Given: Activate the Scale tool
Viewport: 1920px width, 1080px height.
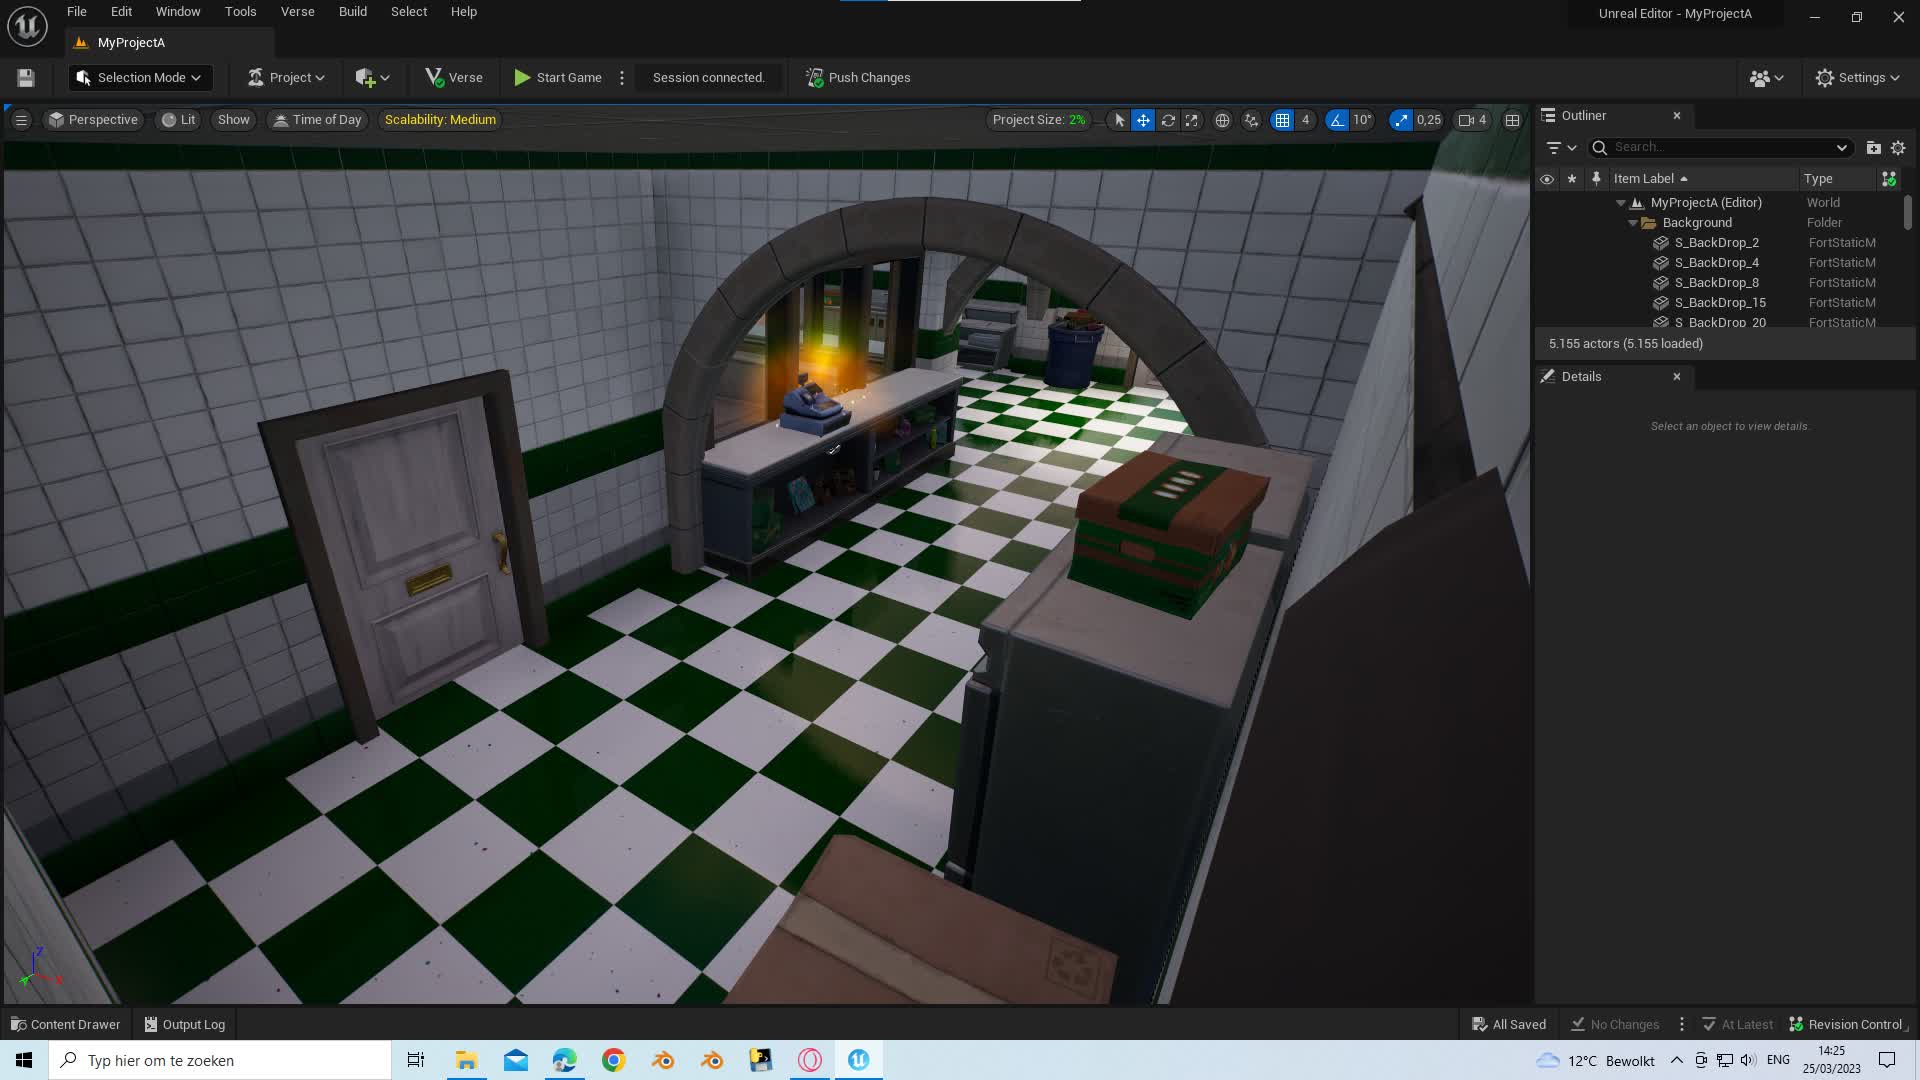Looking at the screenshot, I should pos(1191,120).
